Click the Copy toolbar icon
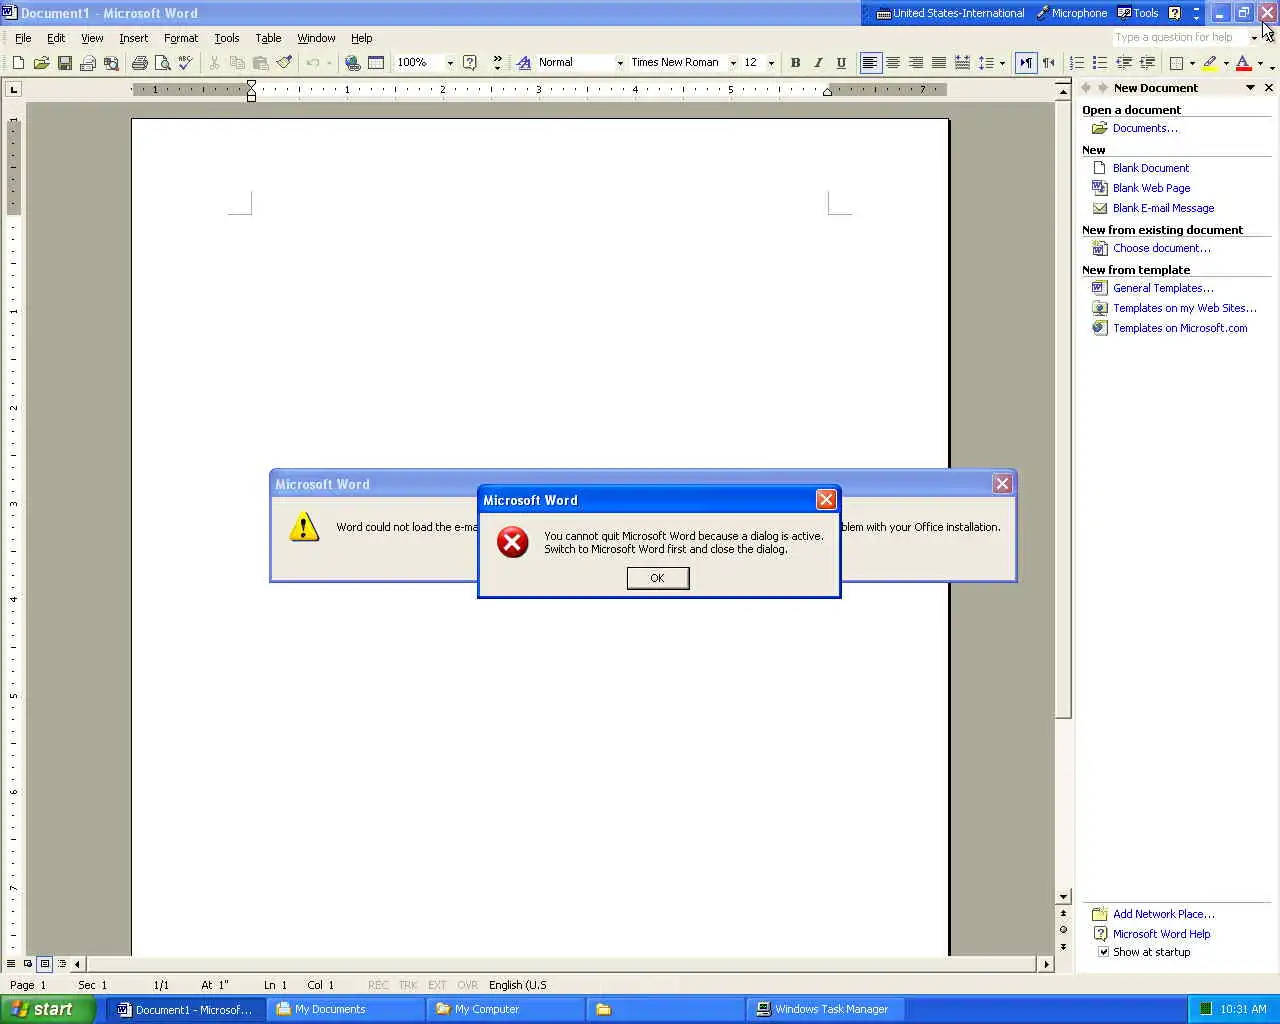Viewport: 1280px width, 1024px height. click(x=237, y=63)
